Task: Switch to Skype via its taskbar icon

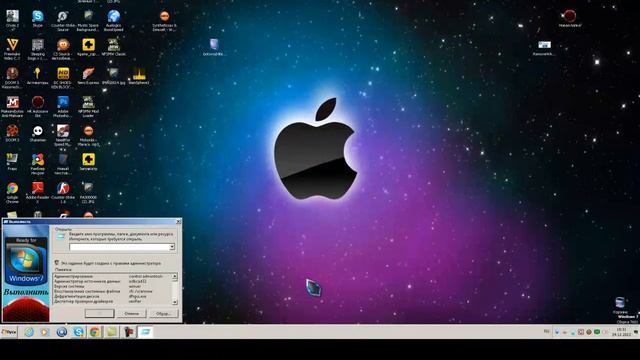Action: (78, 332)
